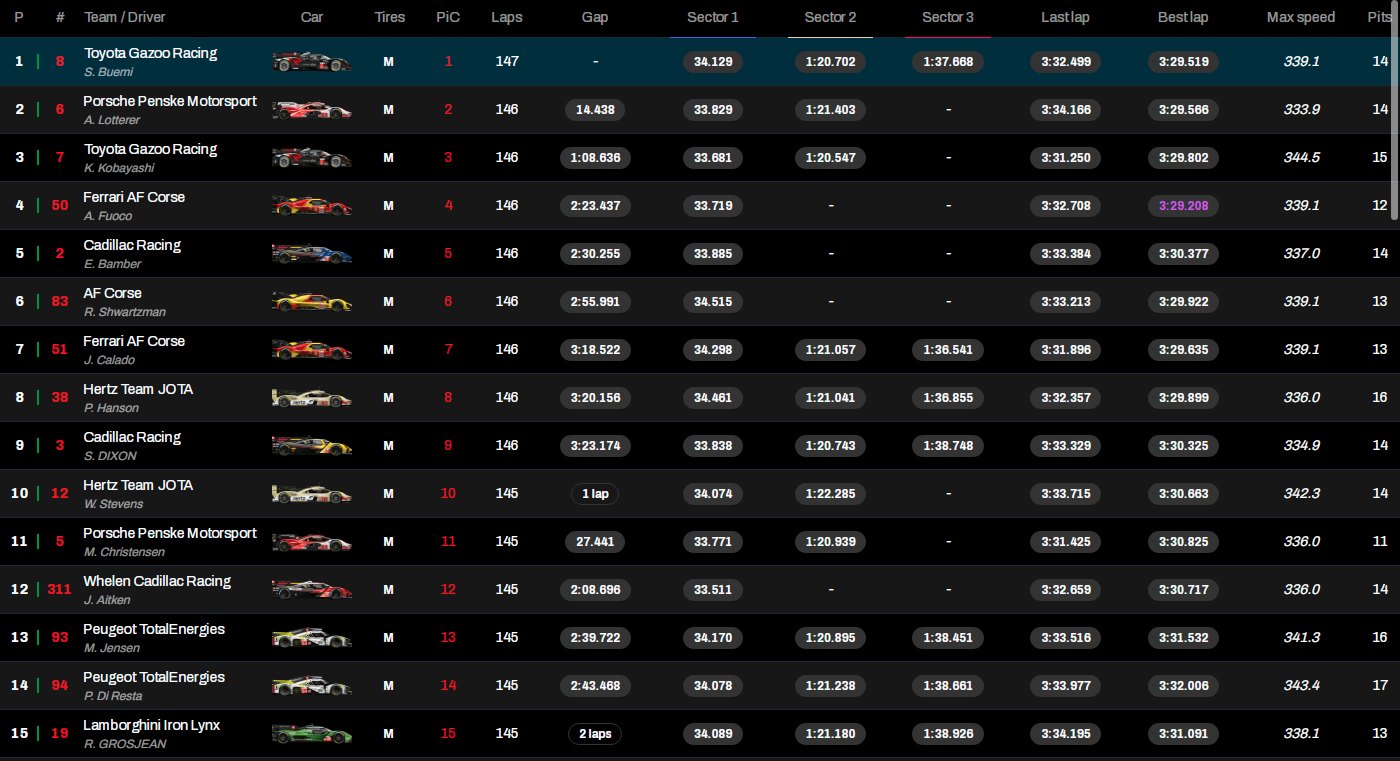The image size is (1400, 761).
Task: Click the Gap column header
Action: [x=595, y=17]
